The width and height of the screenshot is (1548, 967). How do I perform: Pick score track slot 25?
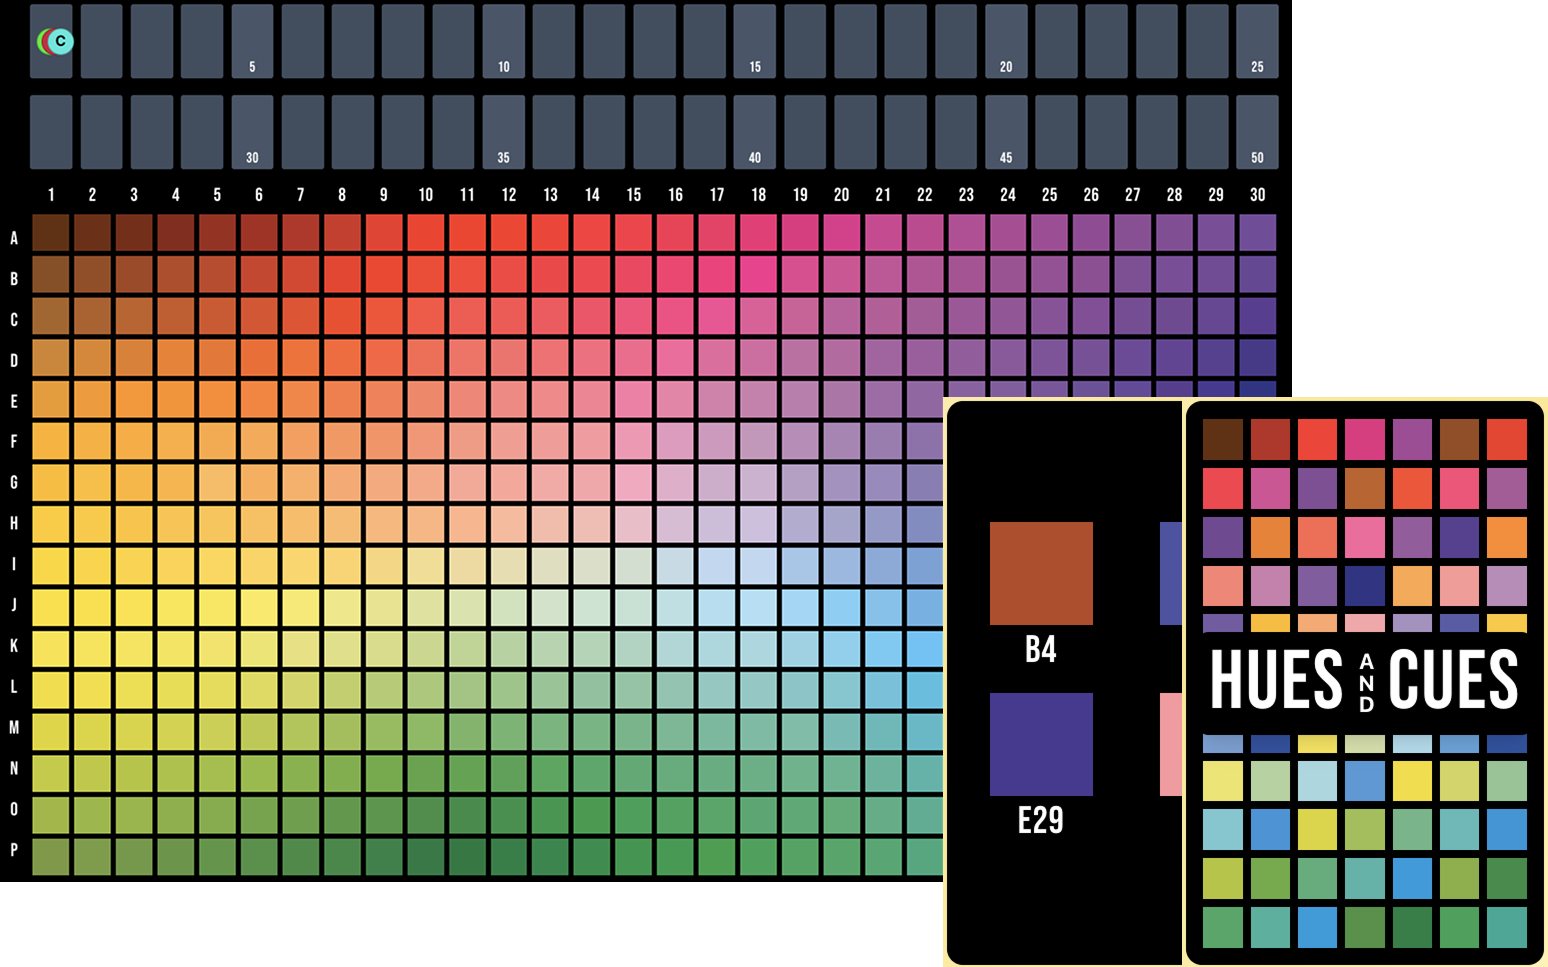pyautogui.click(x=1257, y=41)
